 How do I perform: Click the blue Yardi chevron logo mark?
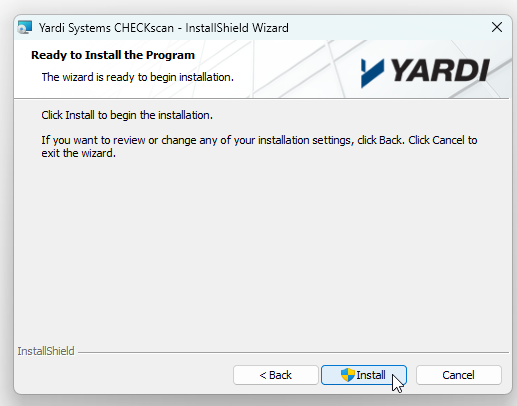(372, 73)
